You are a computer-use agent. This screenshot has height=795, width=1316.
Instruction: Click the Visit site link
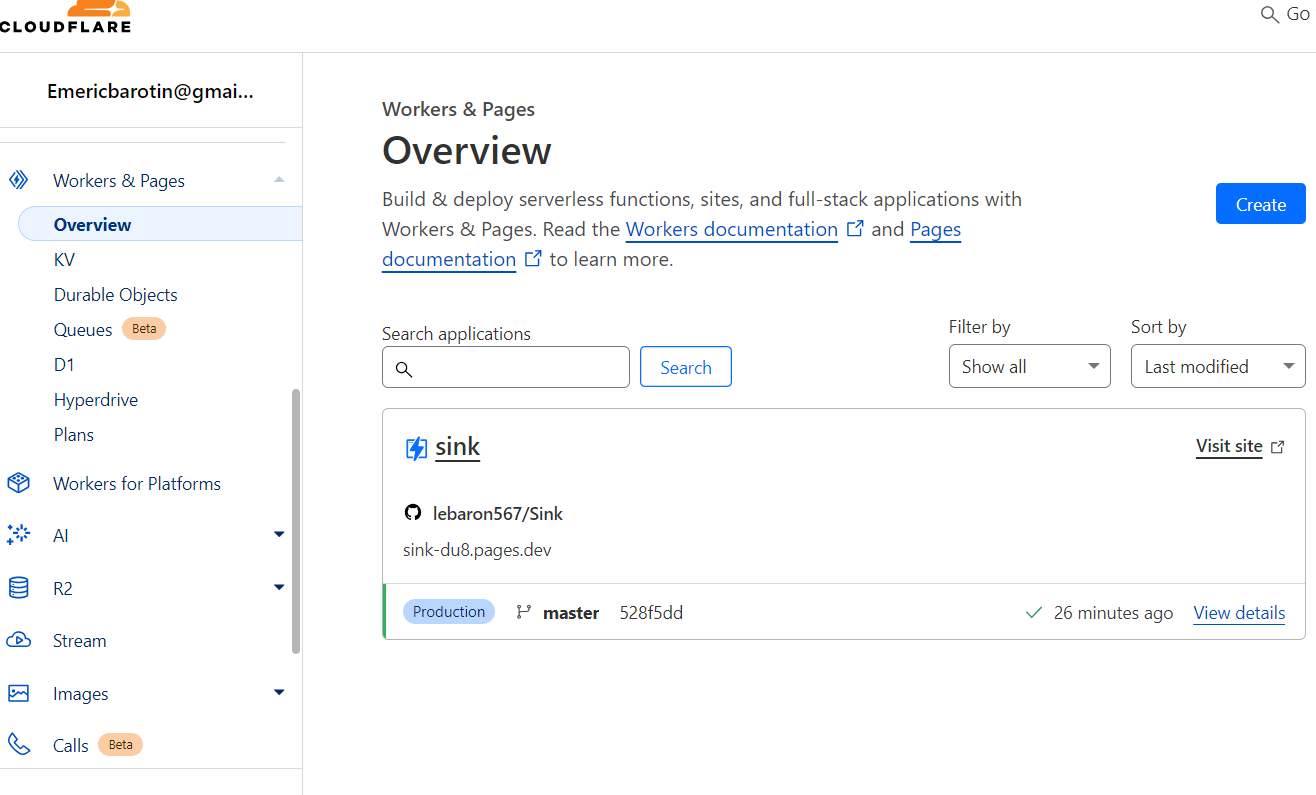[1229, 446]
